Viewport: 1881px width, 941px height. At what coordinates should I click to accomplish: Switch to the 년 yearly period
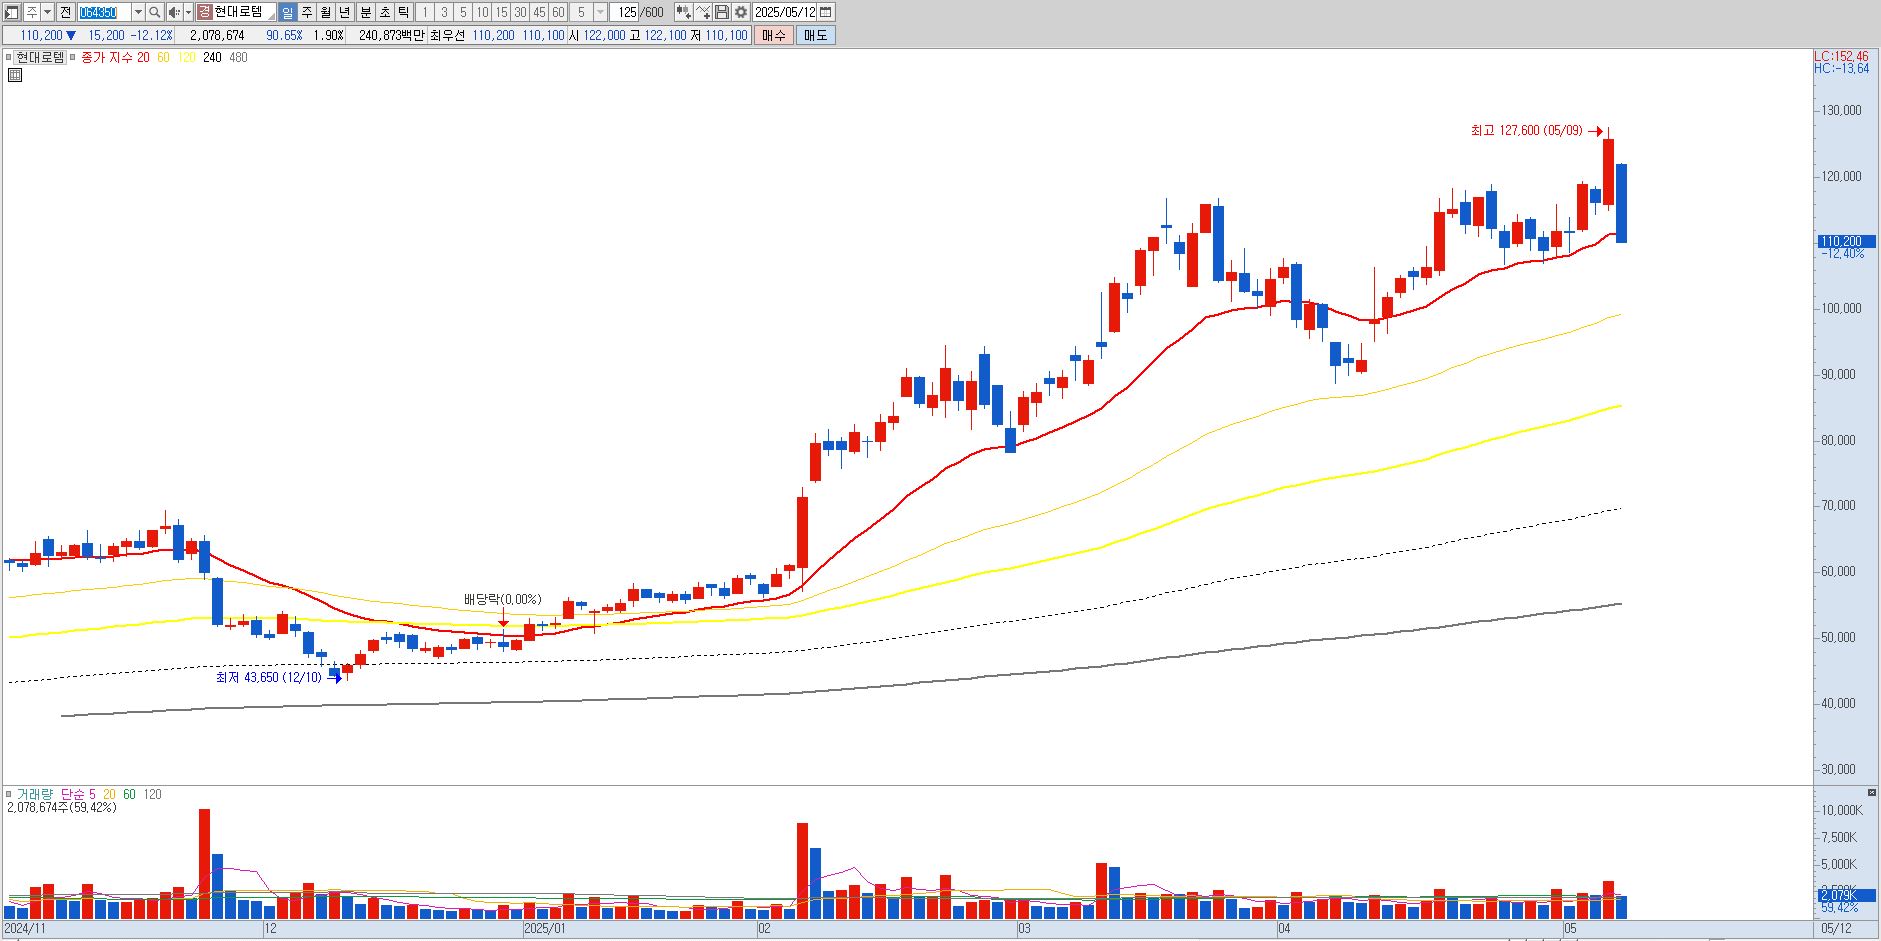pyautogui.click(x=344, y=12)
